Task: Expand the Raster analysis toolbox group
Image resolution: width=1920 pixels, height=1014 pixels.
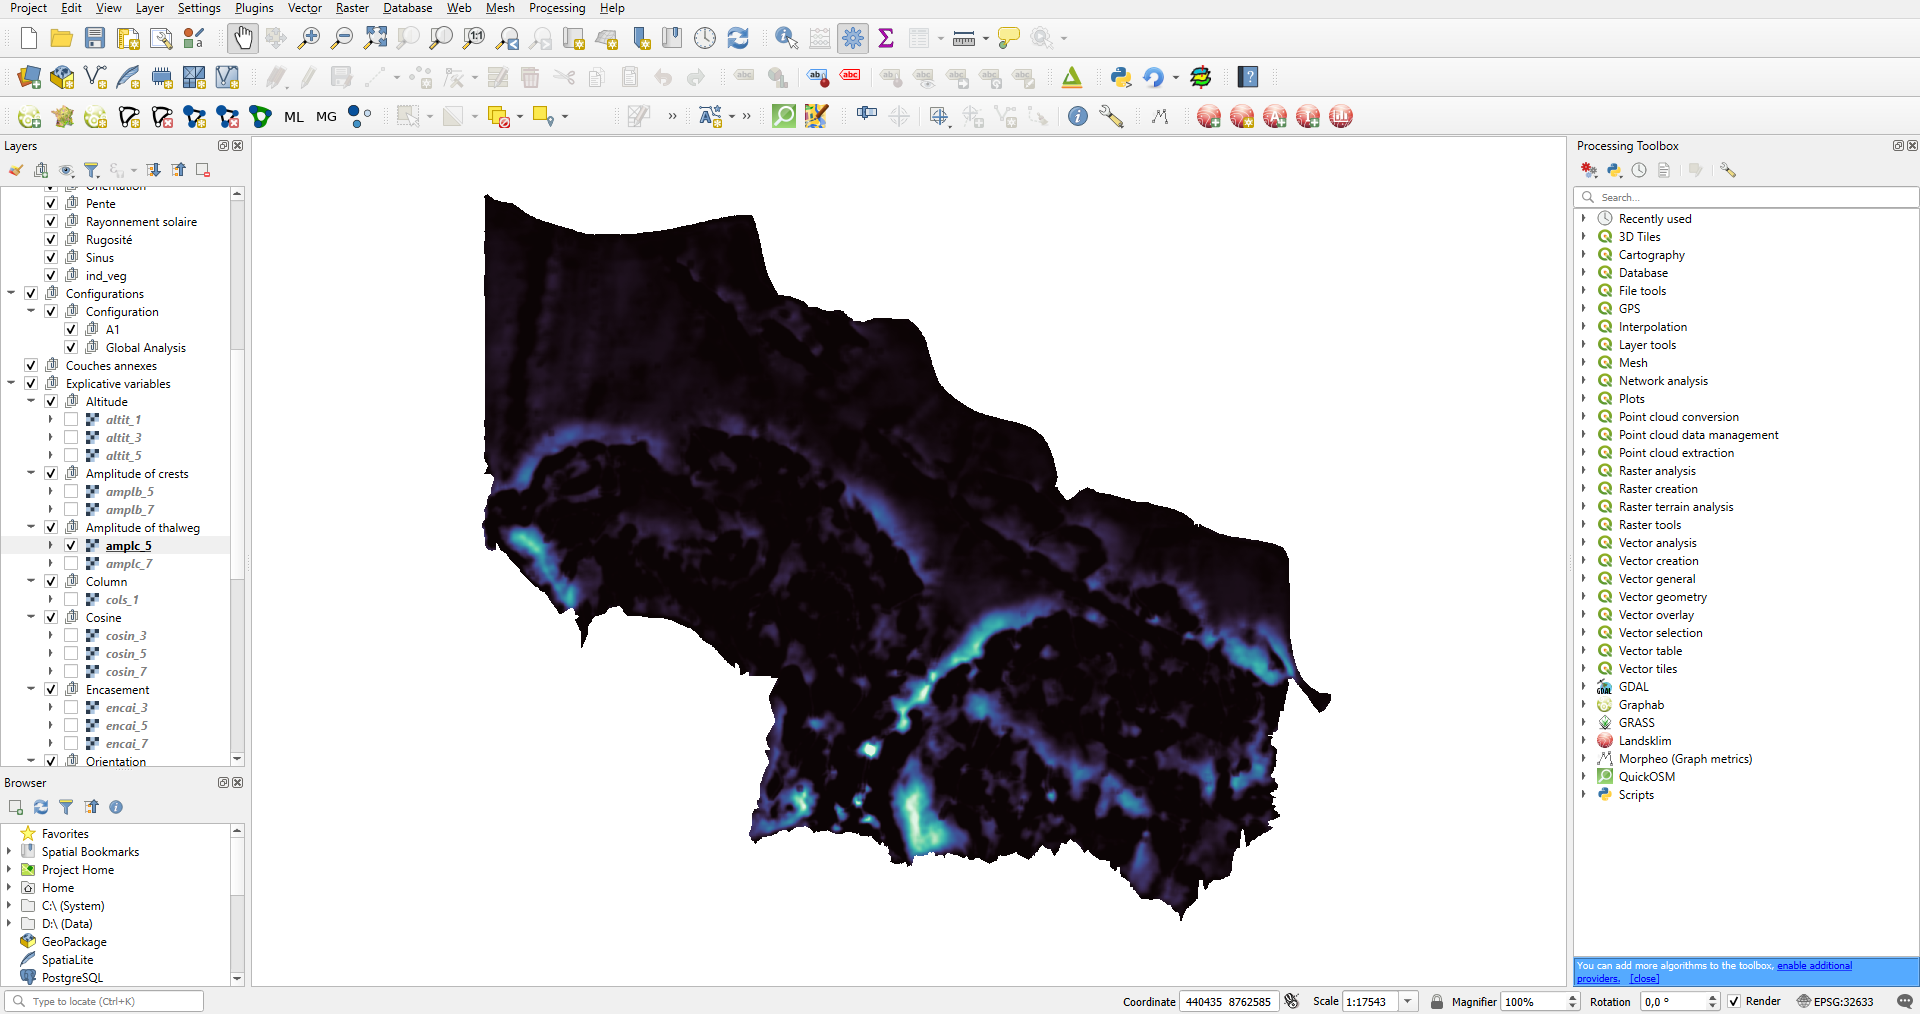Action: [1584, 471]
